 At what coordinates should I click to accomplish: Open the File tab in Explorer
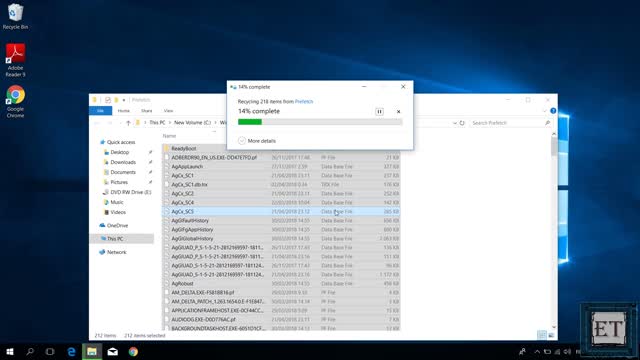click(100, 111)
